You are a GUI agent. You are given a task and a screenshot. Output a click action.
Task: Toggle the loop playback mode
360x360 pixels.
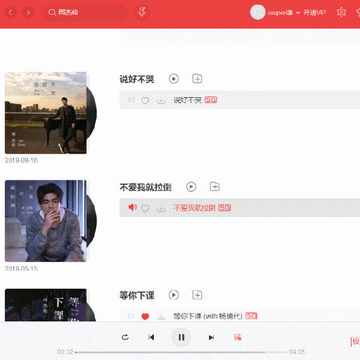tap(125, 337)
